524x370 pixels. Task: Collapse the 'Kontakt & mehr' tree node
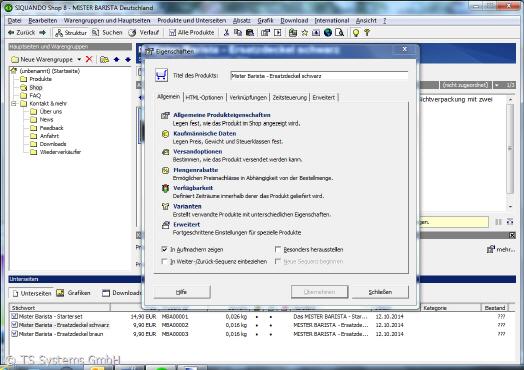(14, 104)
